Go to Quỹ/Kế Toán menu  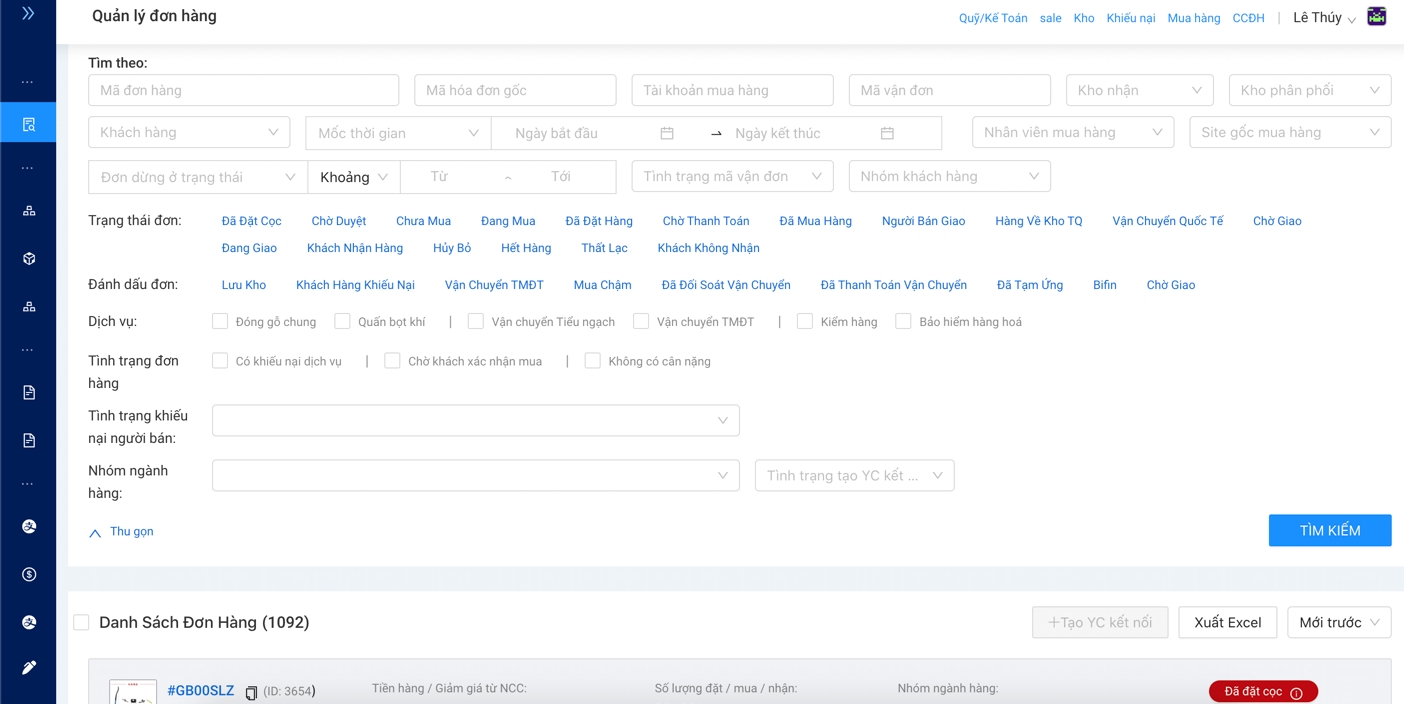tap(992, 18)
